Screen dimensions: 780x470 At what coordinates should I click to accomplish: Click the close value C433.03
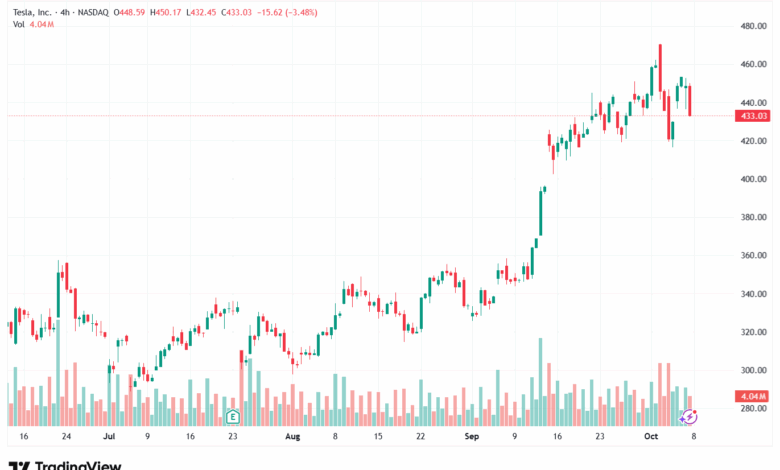(237, 12)
